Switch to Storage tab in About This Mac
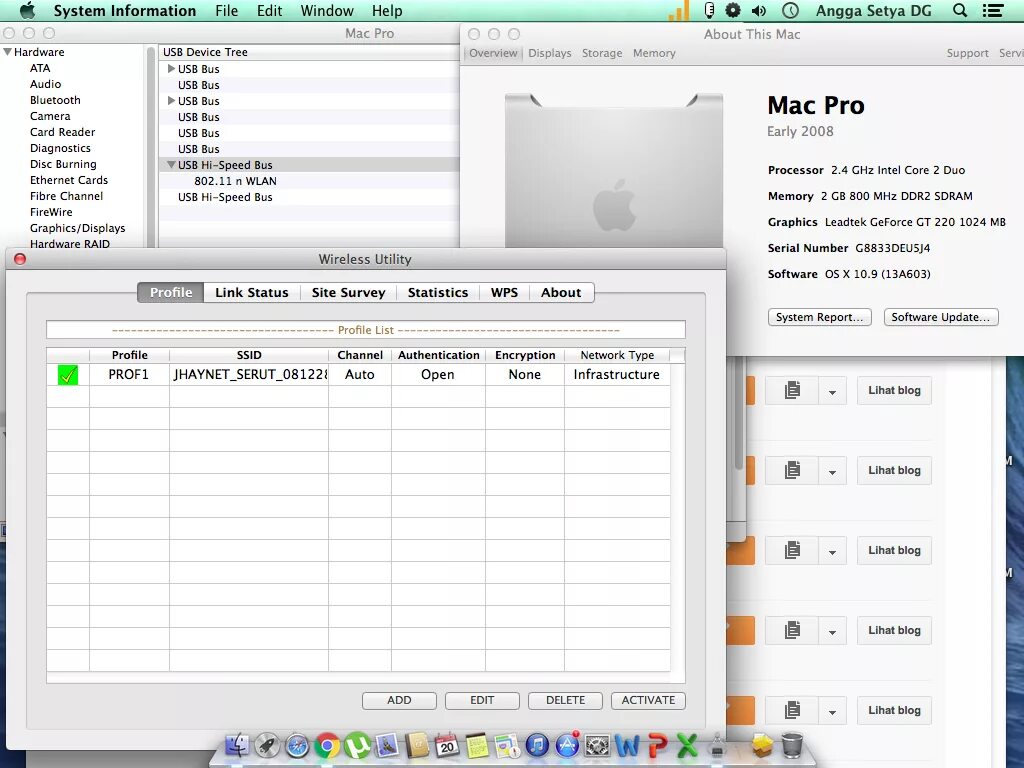This screenshot has width=1024, height=768. pyautogui.click(x=602, y=53)
